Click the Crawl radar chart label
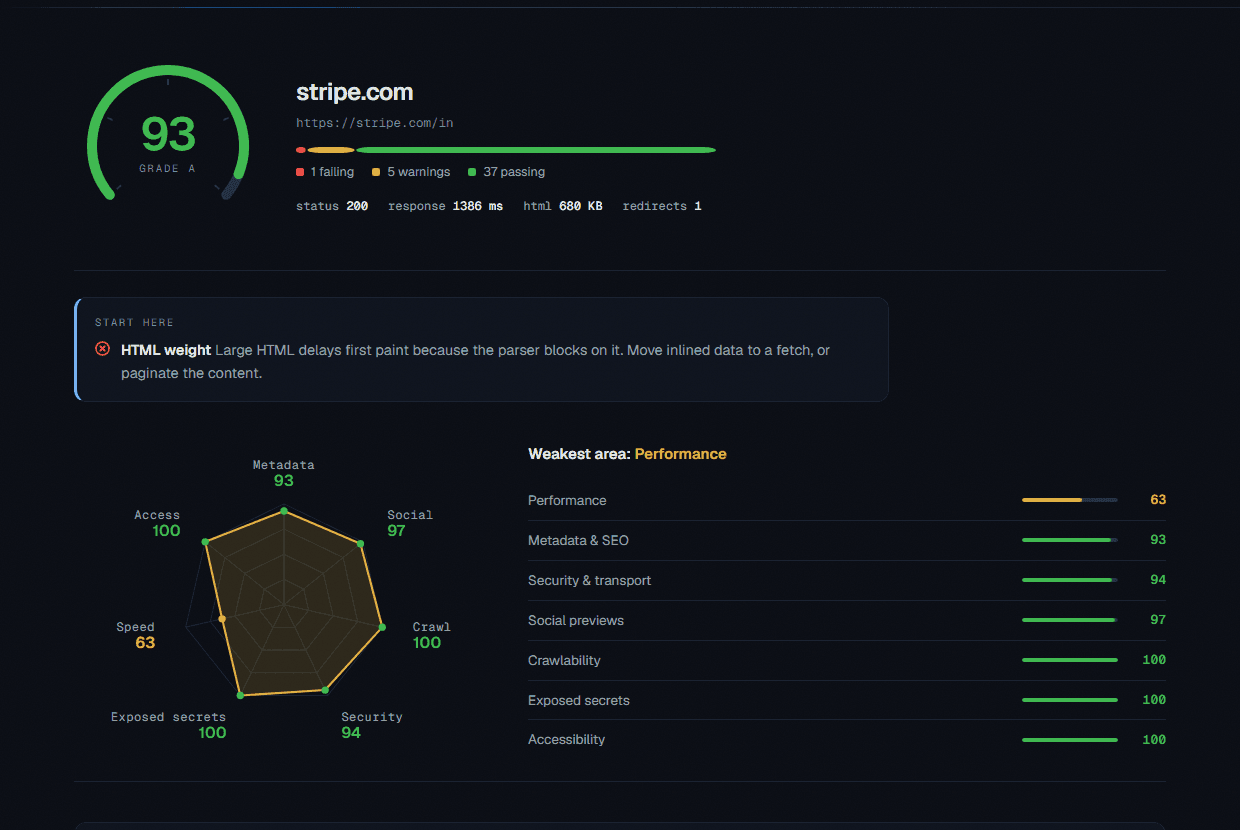The image size is (1240, 830). coord(432,627)
